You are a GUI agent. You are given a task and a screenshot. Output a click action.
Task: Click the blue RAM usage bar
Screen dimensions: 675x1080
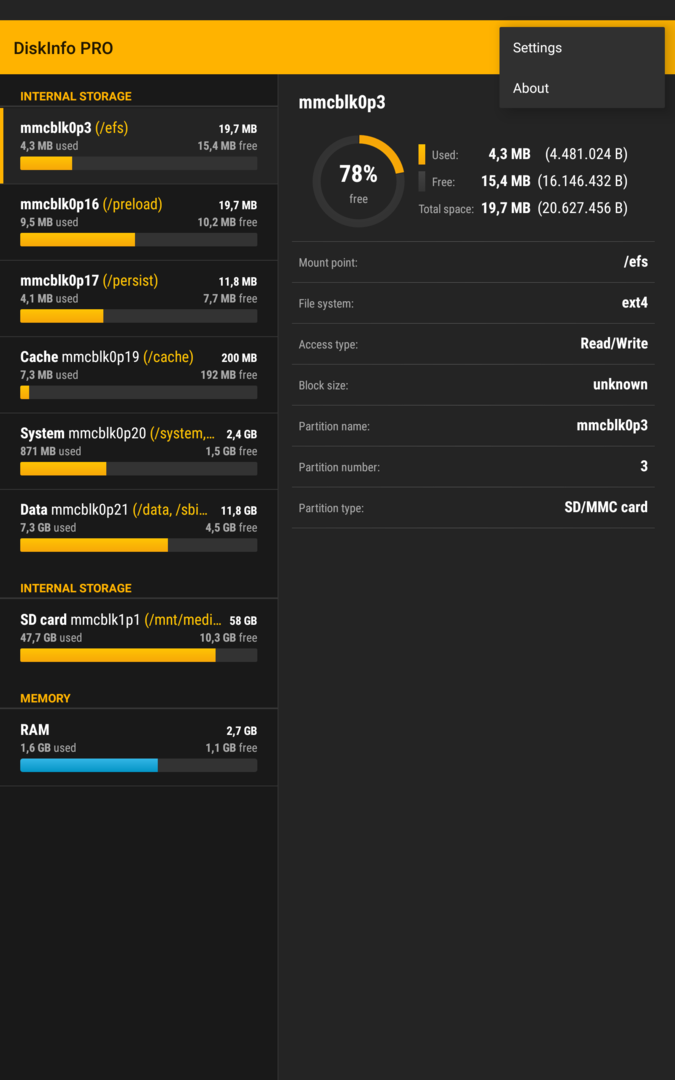pyautogui.click(x=89, y=765)
